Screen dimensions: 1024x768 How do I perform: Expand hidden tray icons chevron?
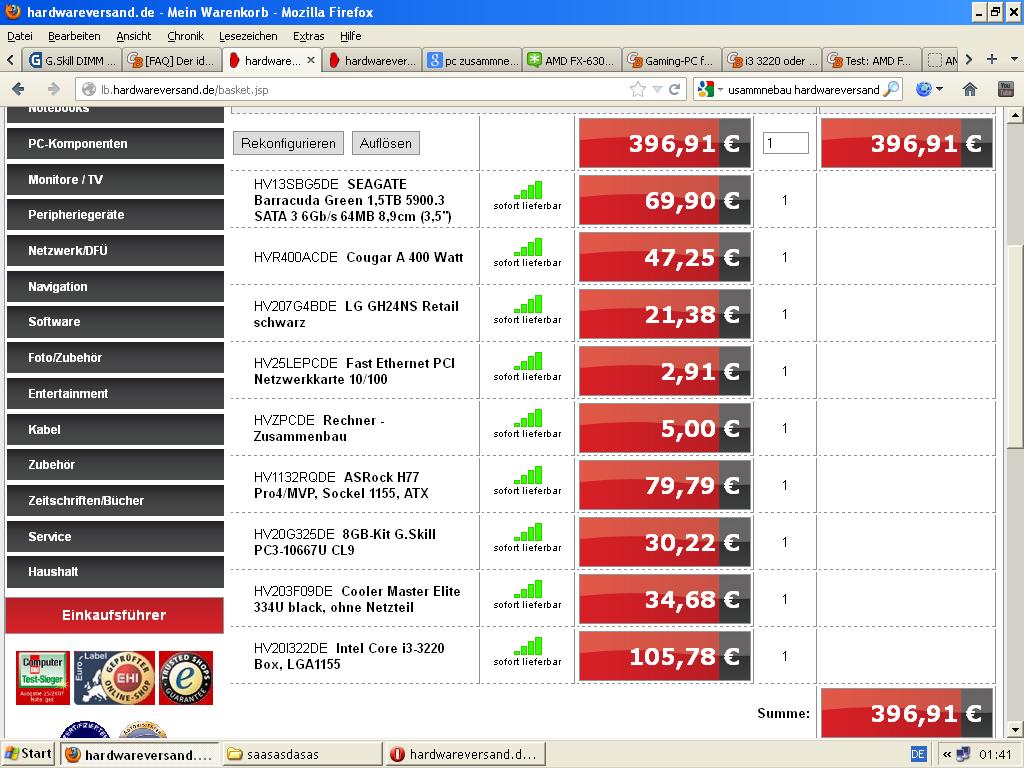pyautogui.click(x=946, y=754)
